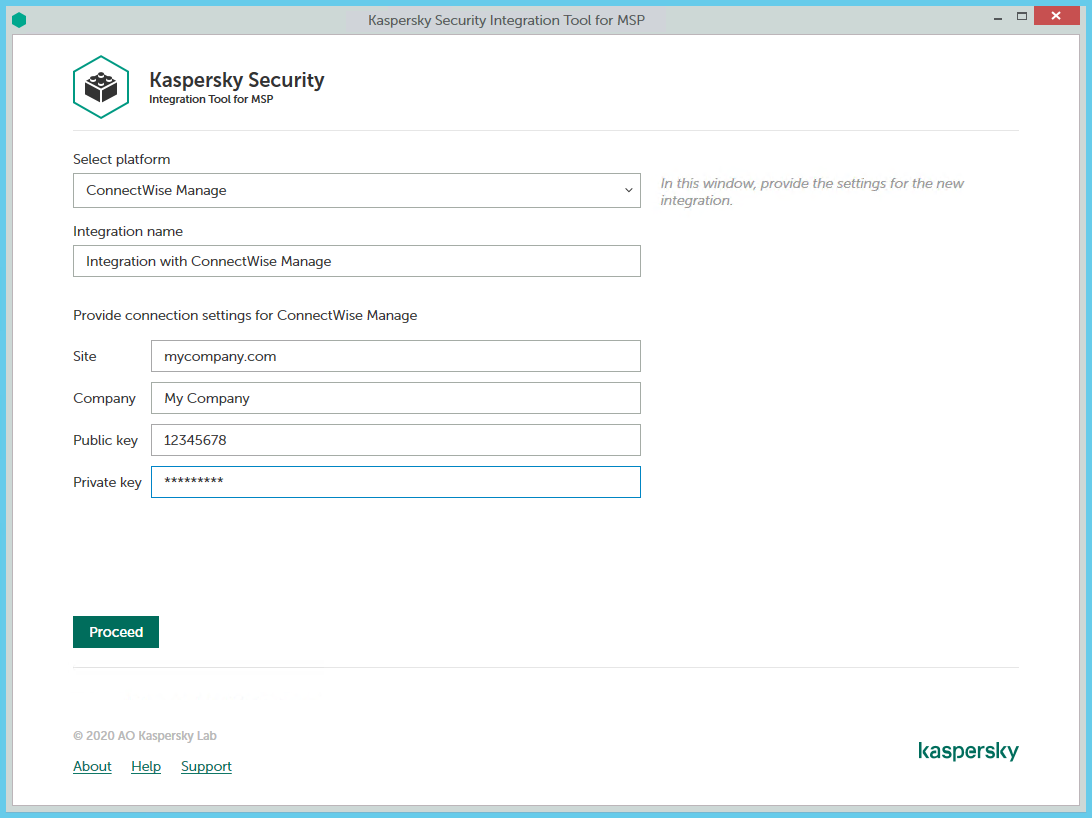Click the brick emblem inside the hexagon logo
The width and height of the screenshot is (1092, 818).
point(100,87)
